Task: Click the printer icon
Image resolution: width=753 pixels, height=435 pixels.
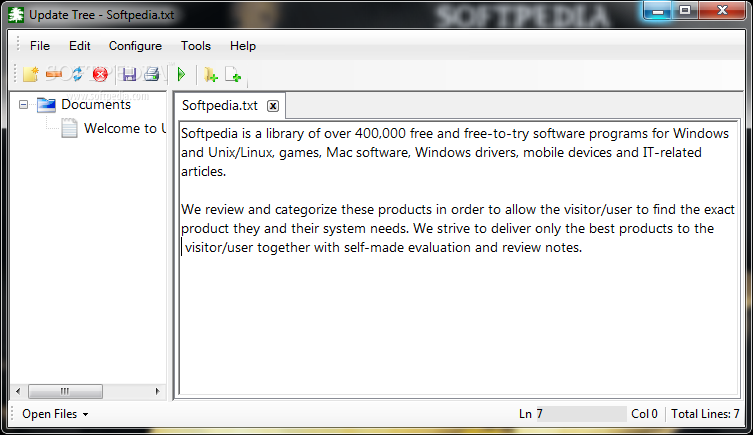Action: [152, 74]
